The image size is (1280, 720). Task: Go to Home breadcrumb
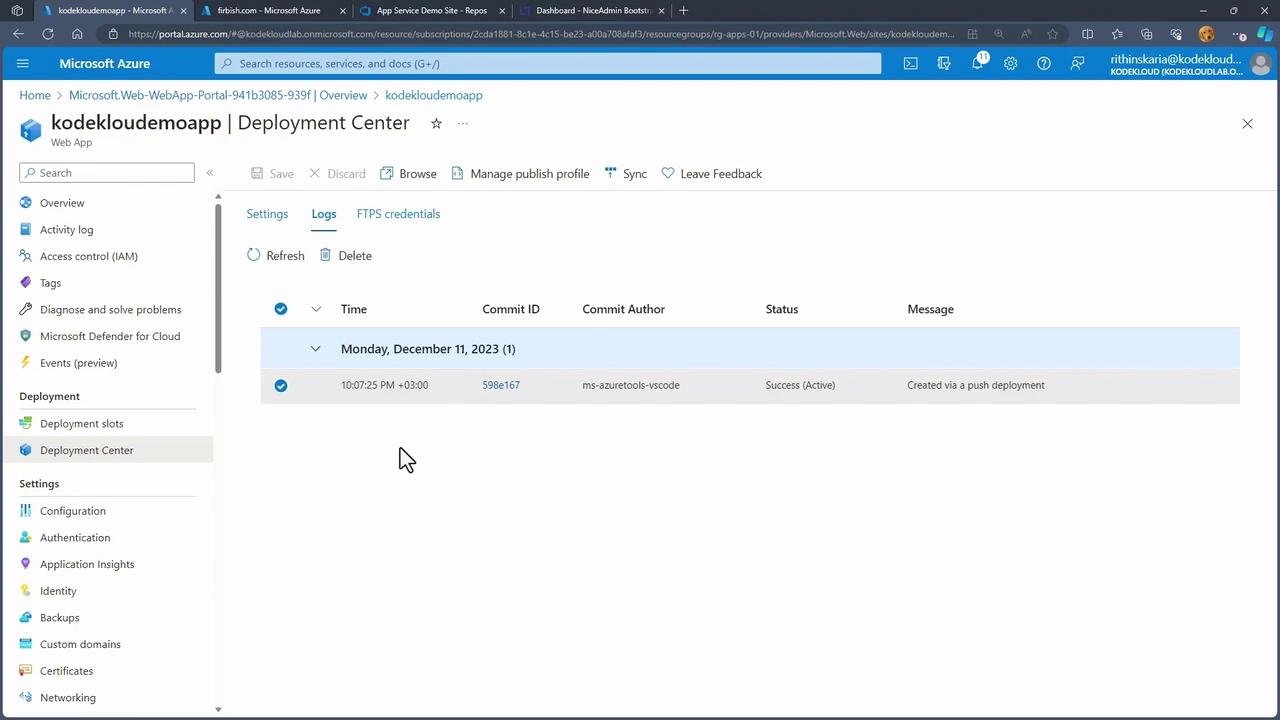click(x=35, y=95)
